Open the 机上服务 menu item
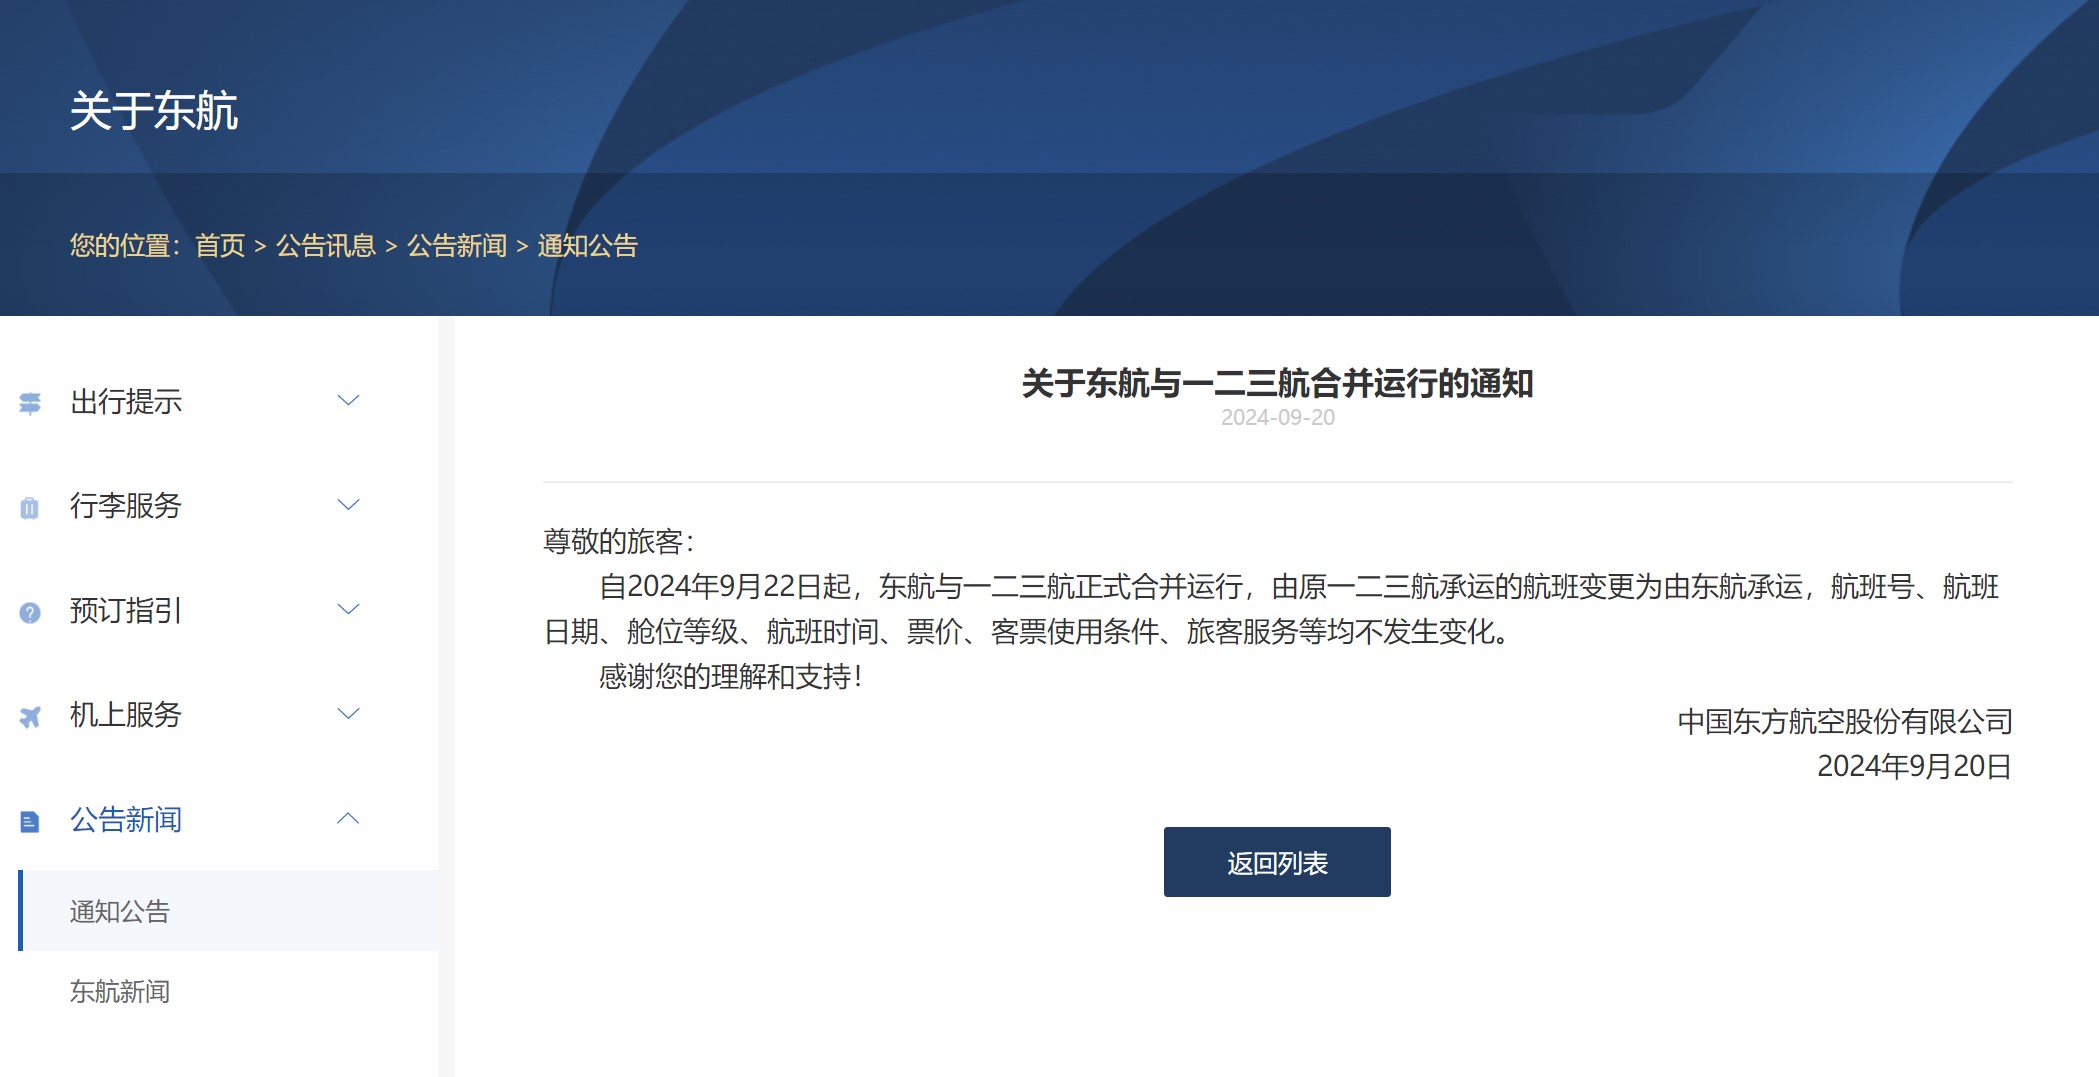Viewport: 2099px width, 1077px height. [x=126, y=715]
